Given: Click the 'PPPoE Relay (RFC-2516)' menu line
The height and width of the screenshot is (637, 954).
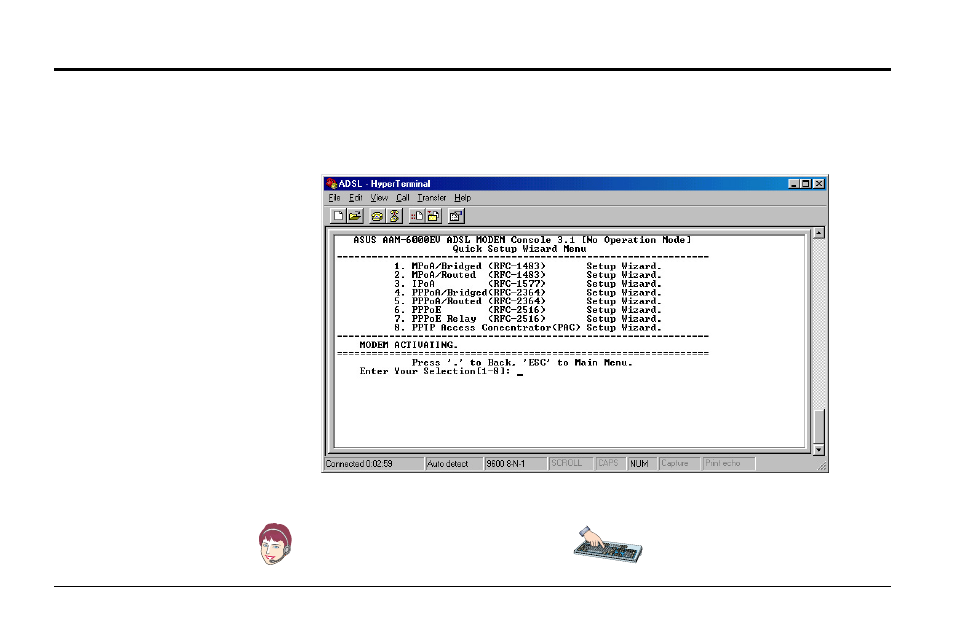Looking at the screenshot, I should [527, 319].
